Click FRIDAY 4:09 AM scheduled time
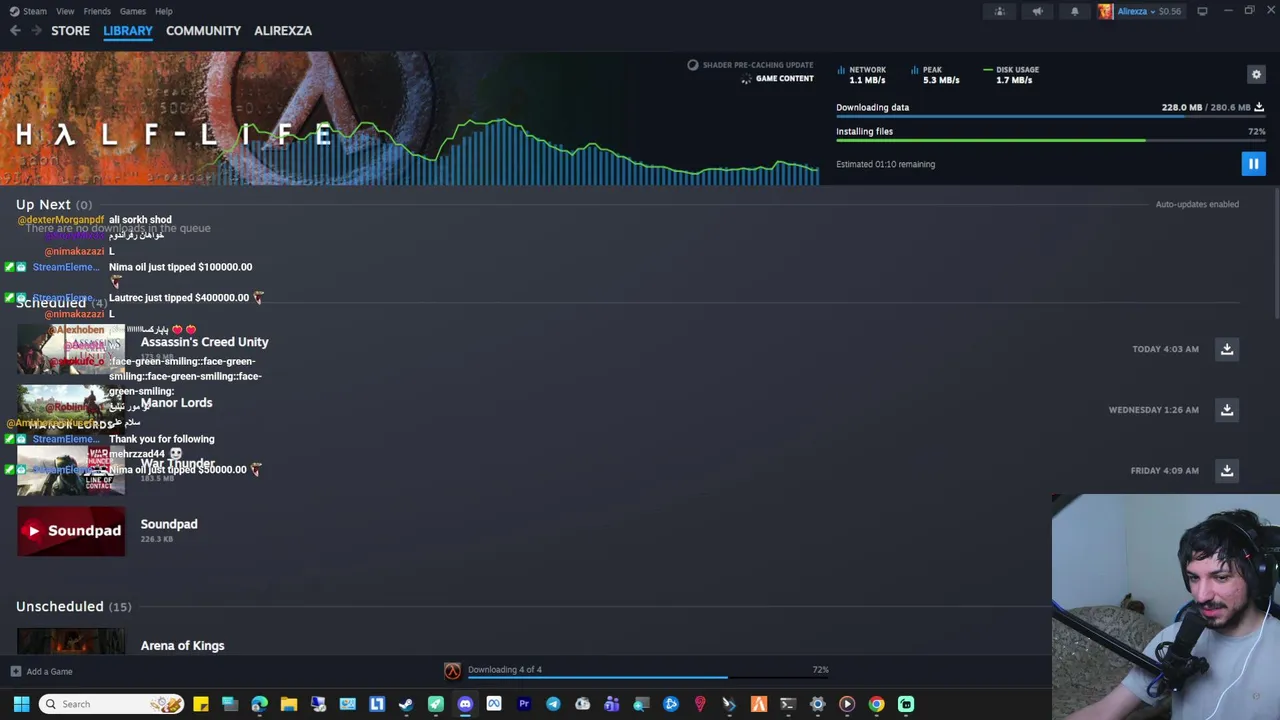The width and height of the screenshot is (1280, 720). point(1164,470)
